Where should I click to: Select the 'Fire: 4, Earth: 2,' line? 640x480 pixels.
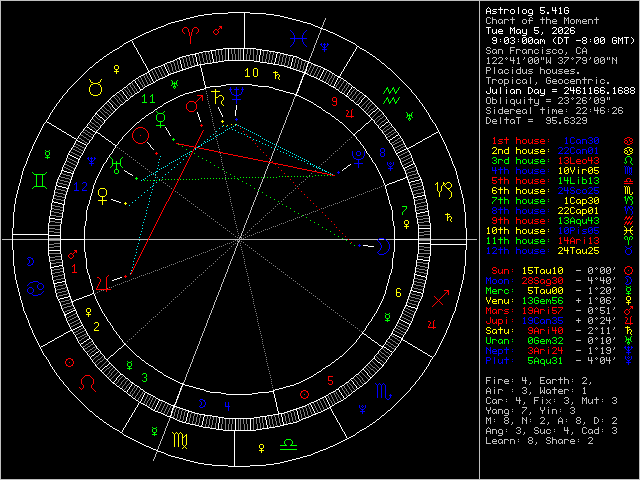pyautogui.click(x=539, y=381)
